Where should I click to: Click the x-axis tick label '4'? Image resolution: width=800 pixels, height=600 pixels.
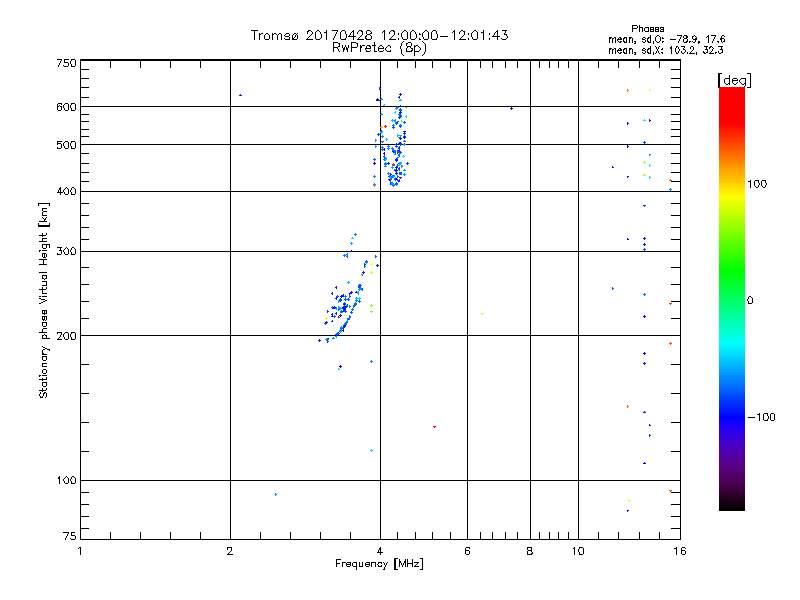tap(380, 551)
